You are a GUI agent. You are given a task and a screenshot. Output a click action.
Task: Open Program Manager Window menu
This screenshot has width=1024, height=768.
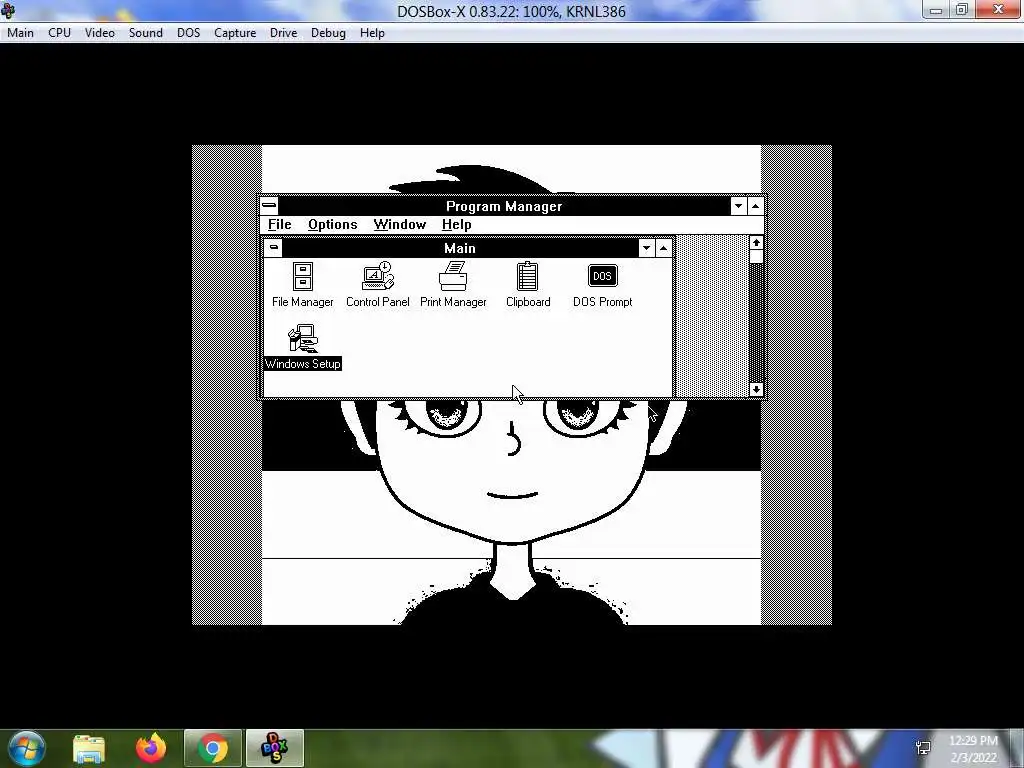pos(400,225)
